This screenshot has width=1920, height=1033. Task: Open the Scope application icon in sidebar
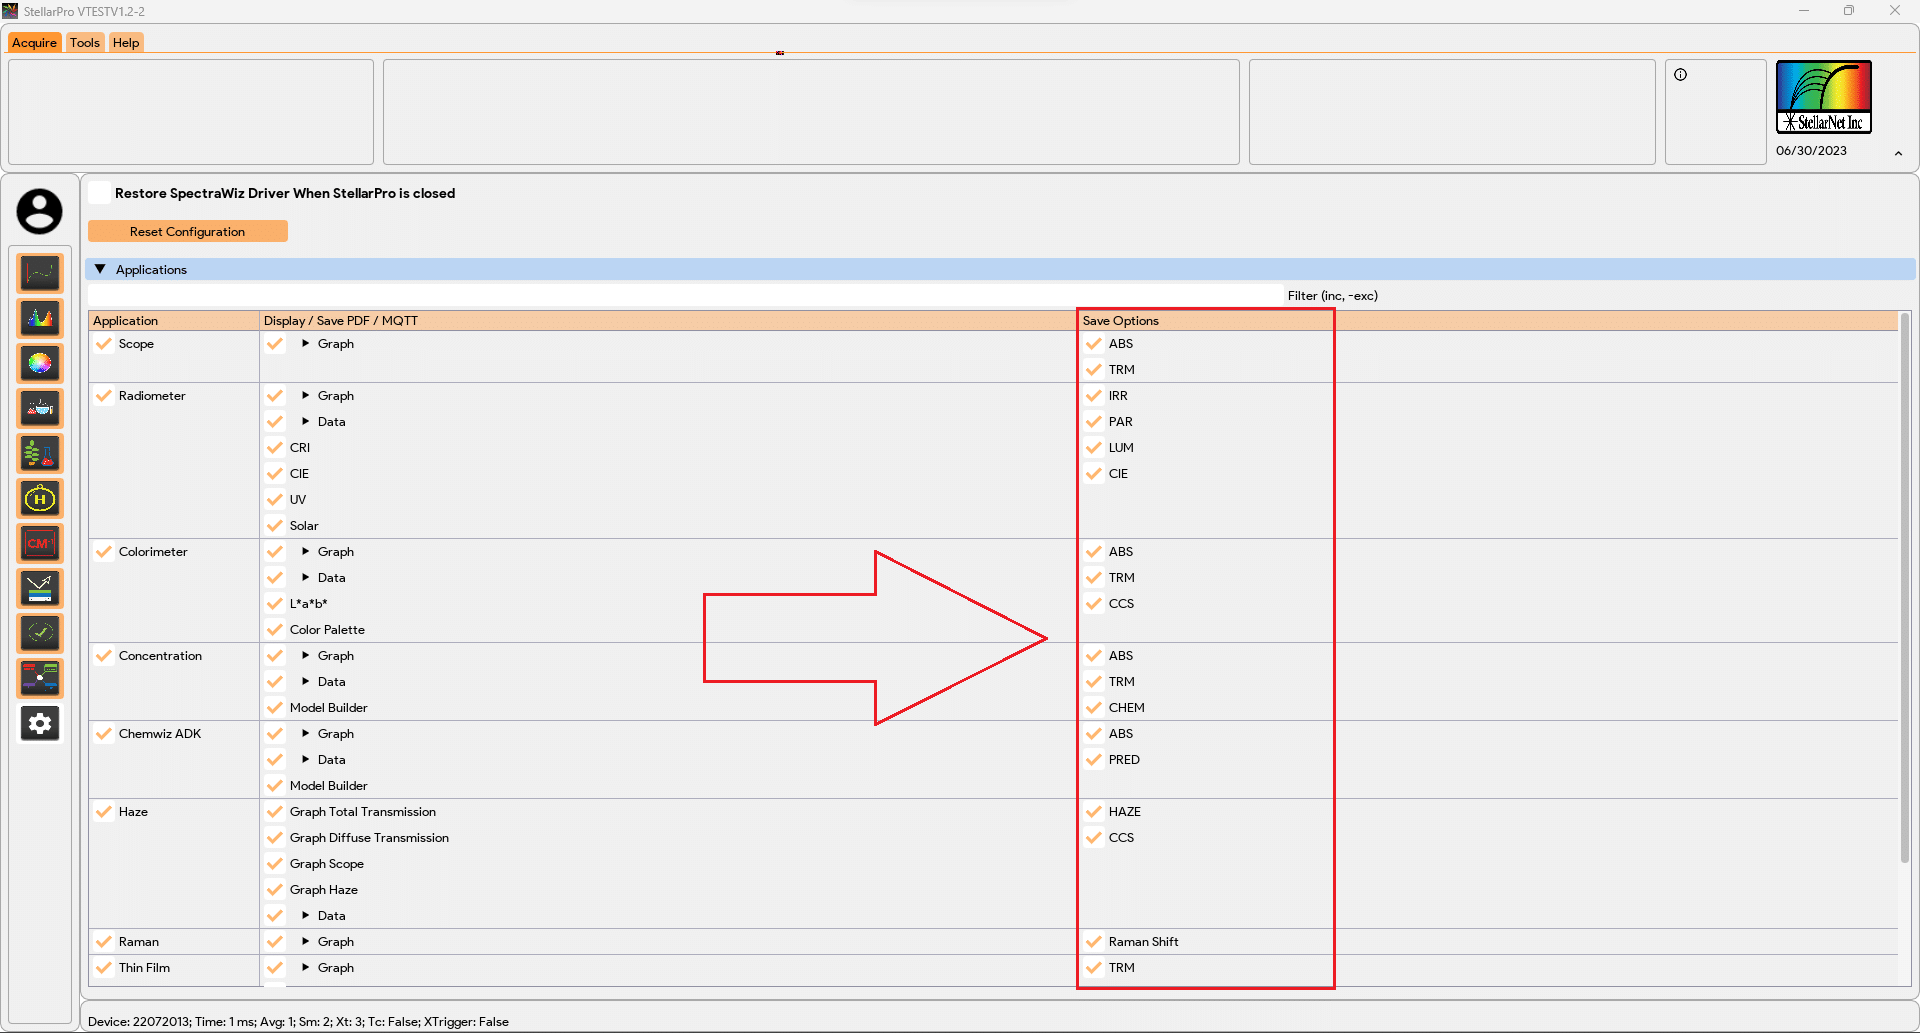coord(40,273)
